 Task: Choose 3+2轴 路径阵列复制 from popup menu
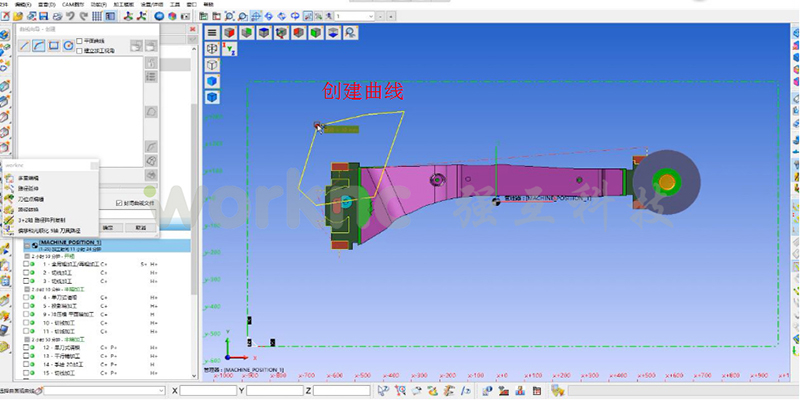point(40,219)
